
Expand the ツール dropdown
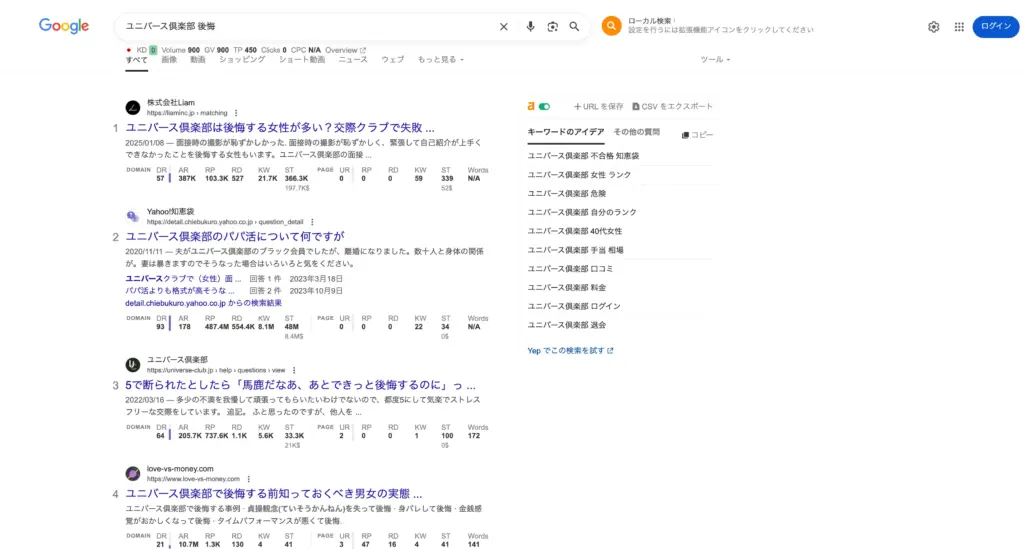[x=715, y=59]
